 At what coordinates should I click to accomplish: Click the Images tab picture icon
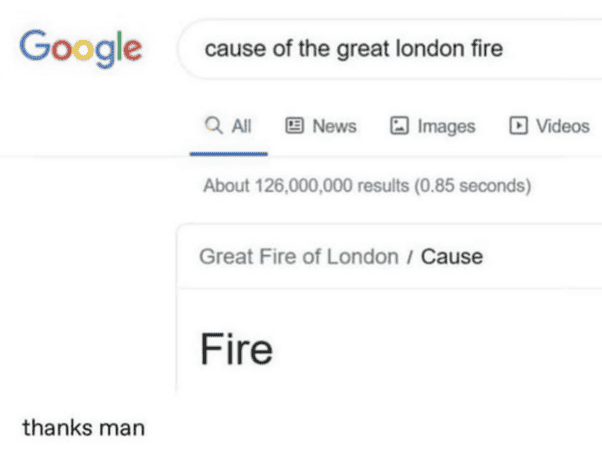click(399, 126)
